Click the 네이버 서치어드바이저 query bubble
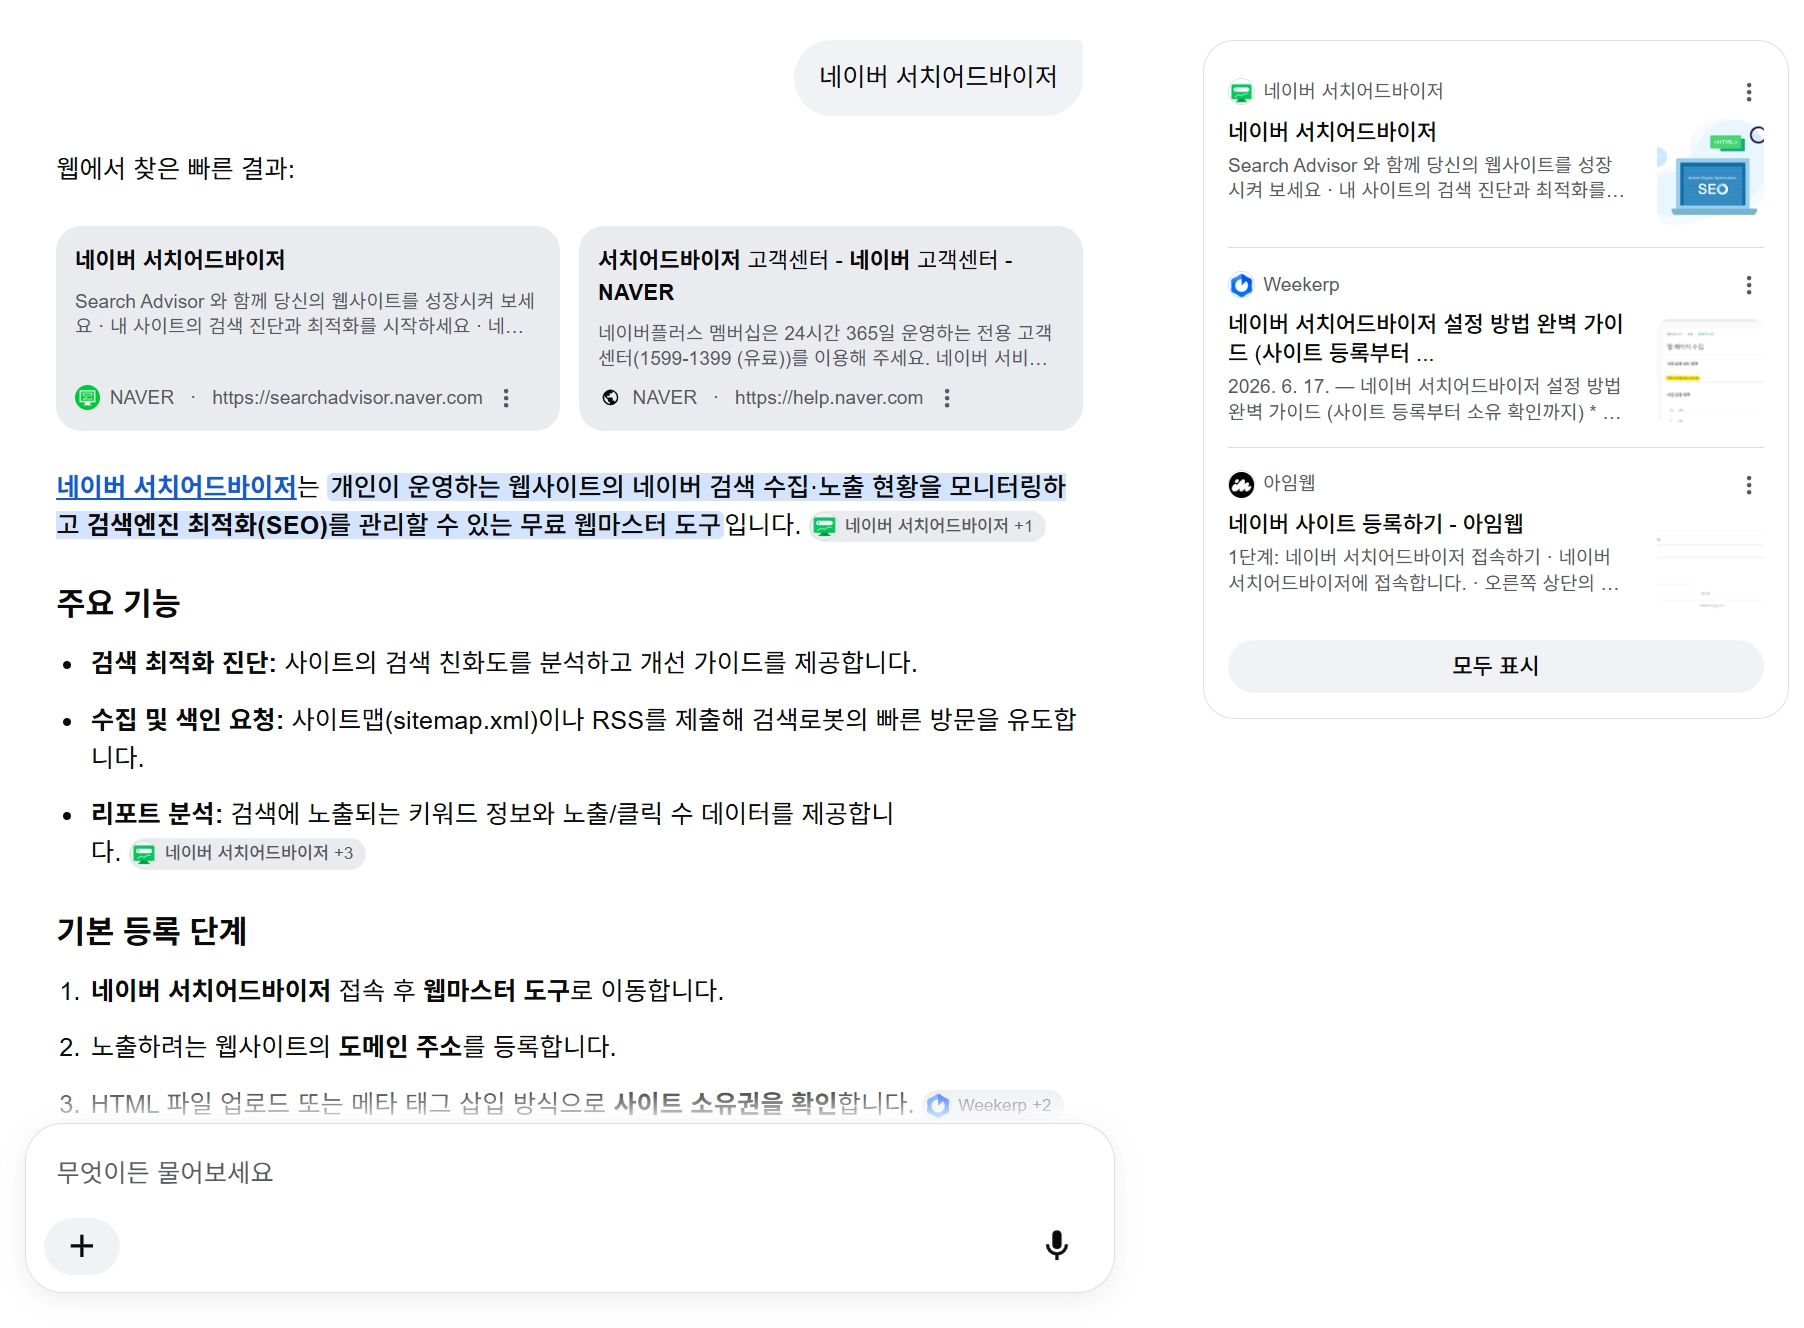This screenshot has width=1804, height=1328. (x=938, y=77)
